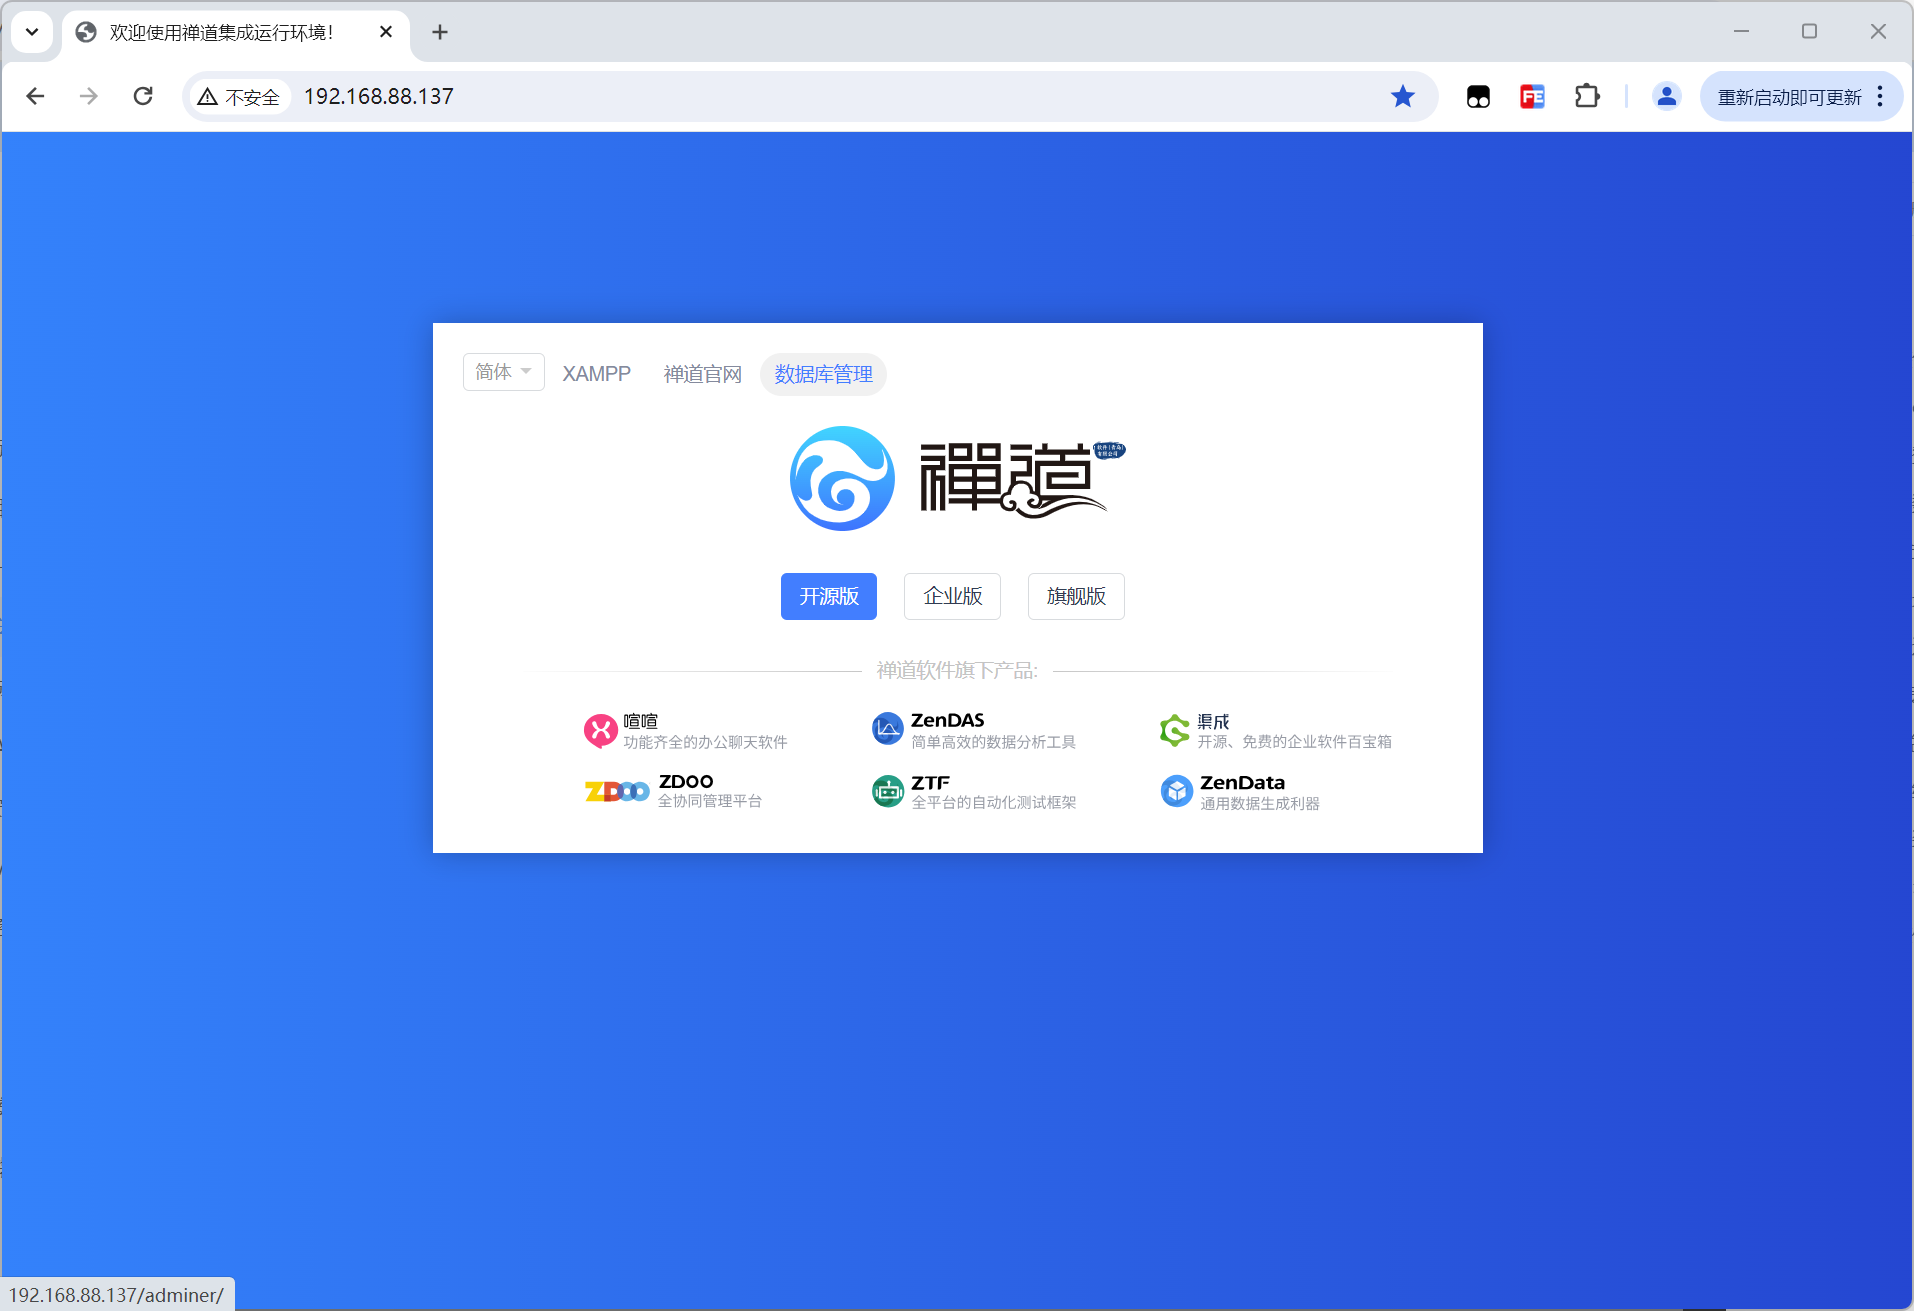The width and height of the screenshot is (1914, 1311).
Task: Maximize the browser window
Action: click(x=1809, y=31)
